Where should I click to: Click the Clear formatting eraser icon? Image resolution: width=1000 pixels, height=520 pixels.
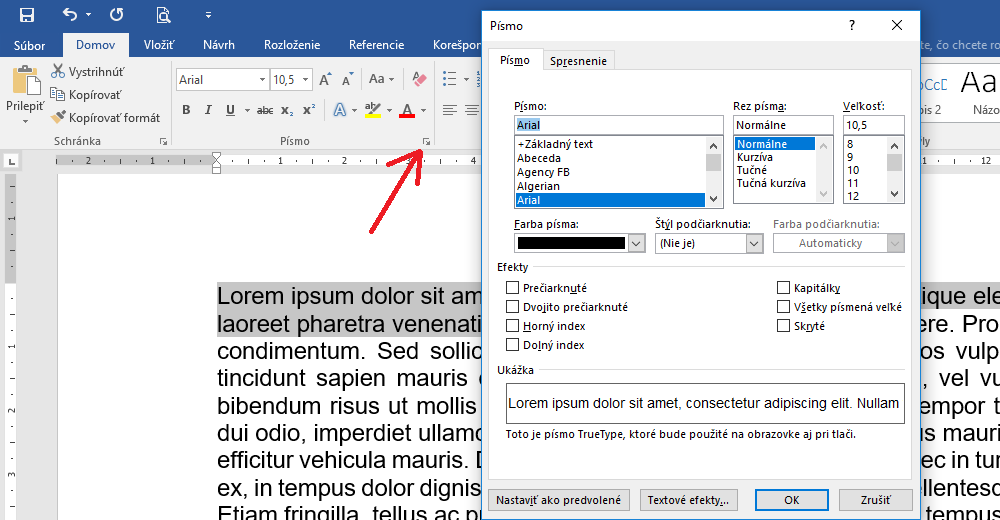pyautogui.click(x=419, y=79)
